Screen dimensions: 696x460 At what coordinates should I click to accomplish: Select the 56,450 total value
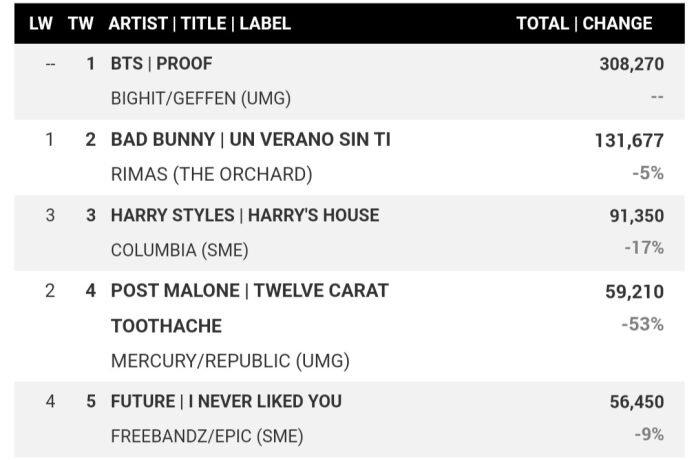pyautogui.click(x=636, y=402)
